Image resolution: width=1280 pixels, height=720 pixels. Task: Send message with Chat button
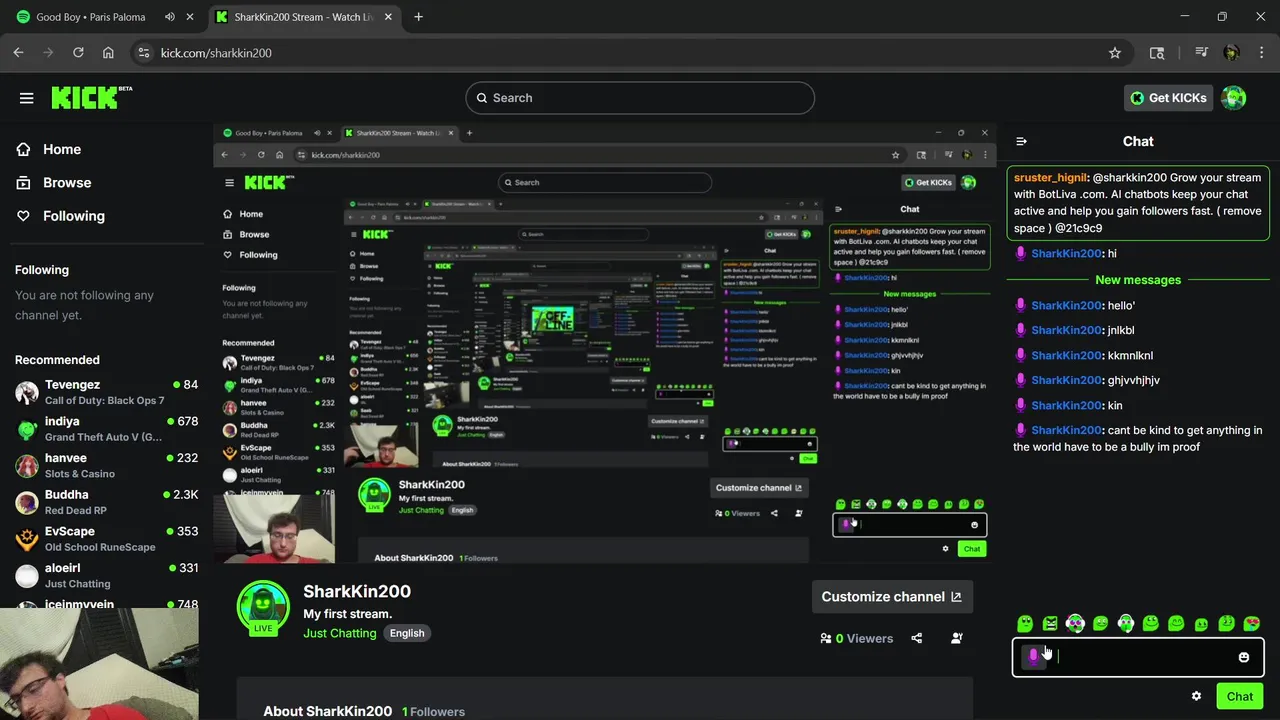point(1240,696)
